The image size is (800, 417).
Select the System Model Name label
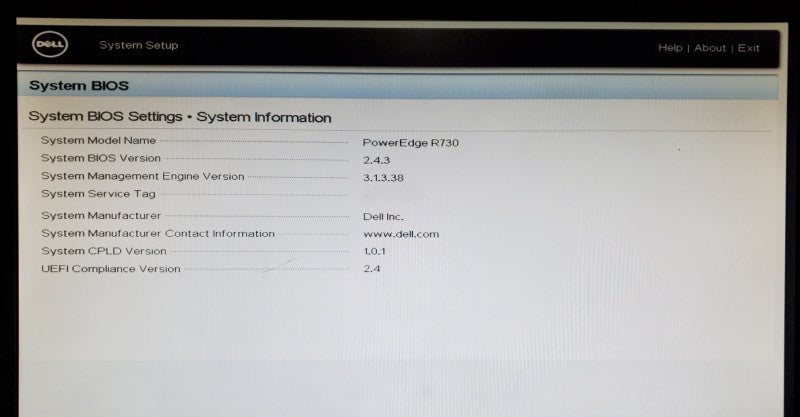tap(98, 140)
